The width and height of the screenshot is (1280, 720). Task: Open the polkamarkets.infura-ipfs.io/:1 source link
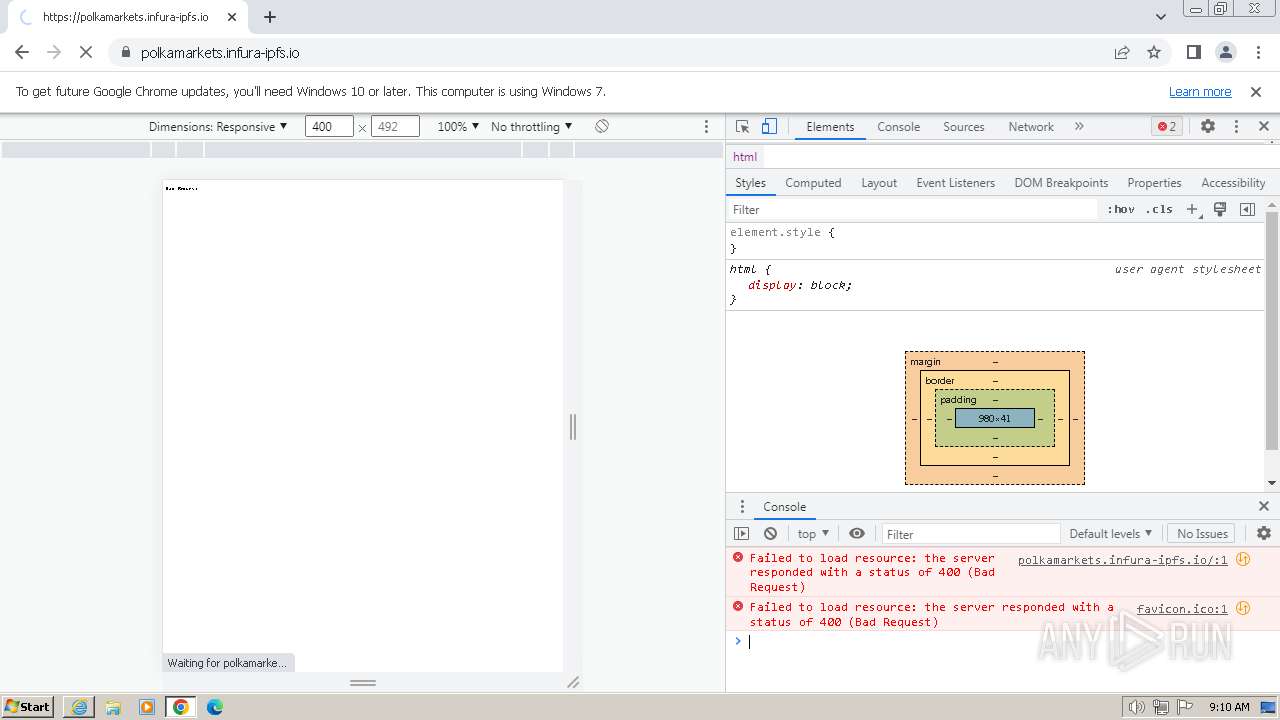[x=1122, y=560]
